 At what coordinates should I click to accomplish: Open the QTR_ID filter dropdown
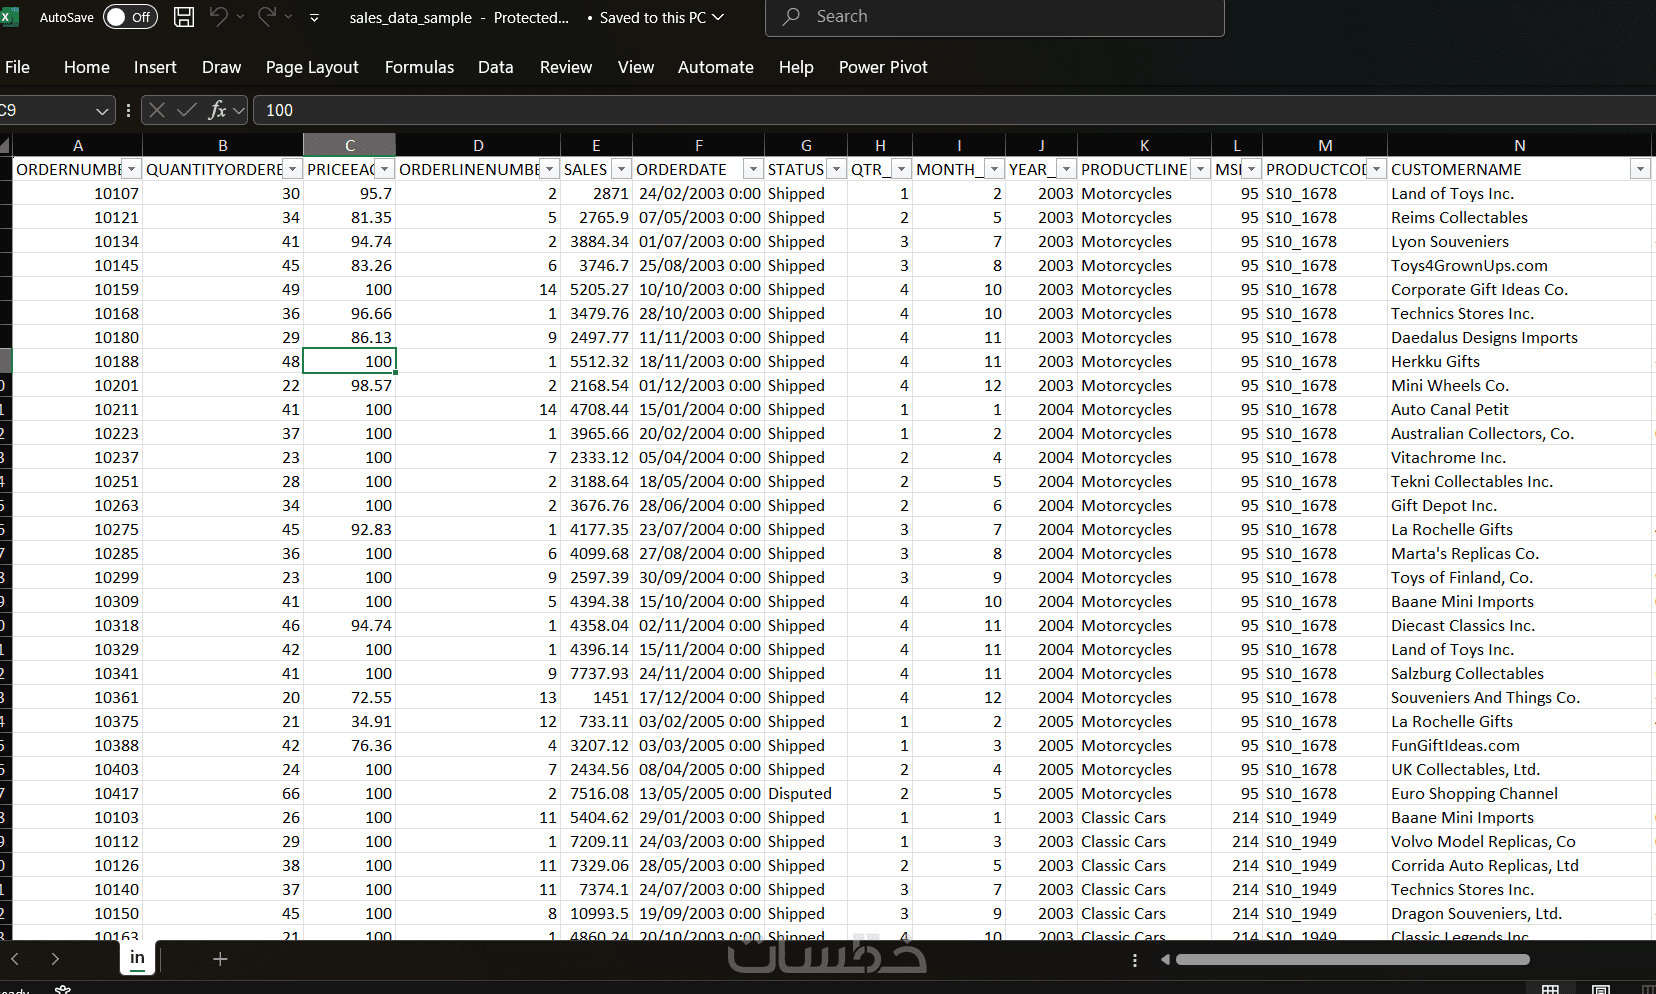pyautogui.click(x=902, y=169)
